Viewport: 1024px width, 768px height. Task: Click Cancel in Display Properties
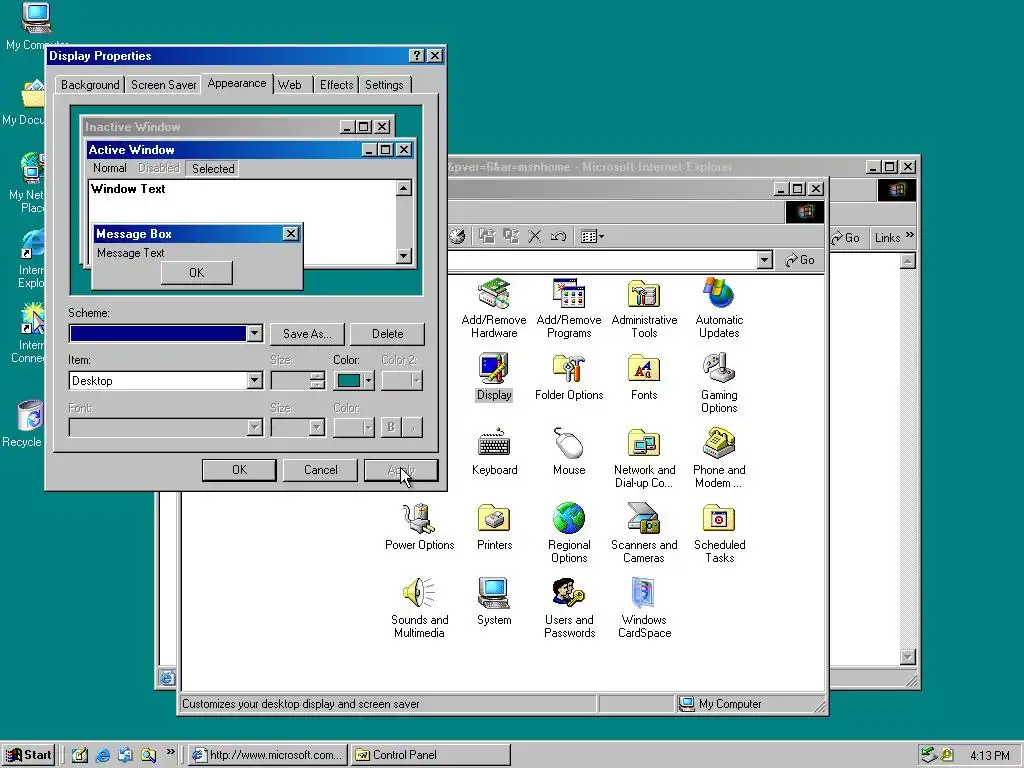(320, 470)
